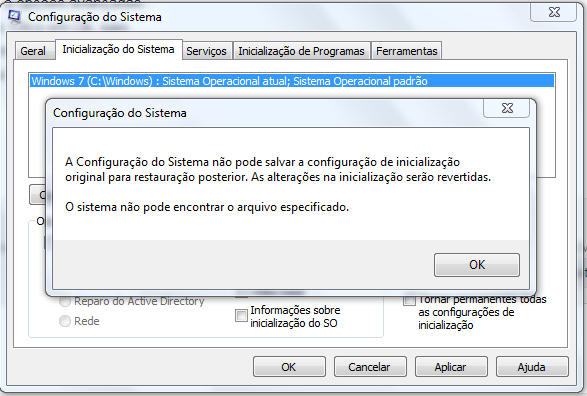This screenshot has height=396, width=587.
Task: Go to the Inicialização de Programas tab
Action: point(301,51)
